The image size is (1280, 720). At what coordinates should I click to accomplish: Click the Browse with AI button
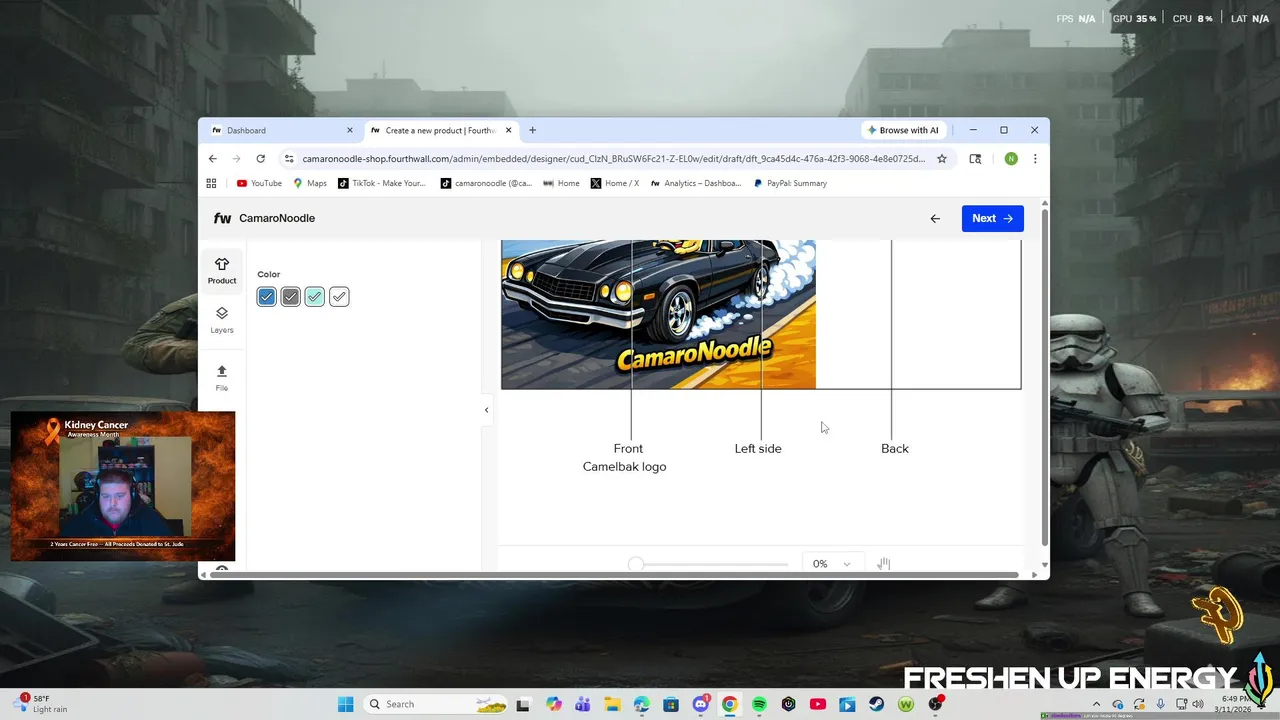(903, 130)
